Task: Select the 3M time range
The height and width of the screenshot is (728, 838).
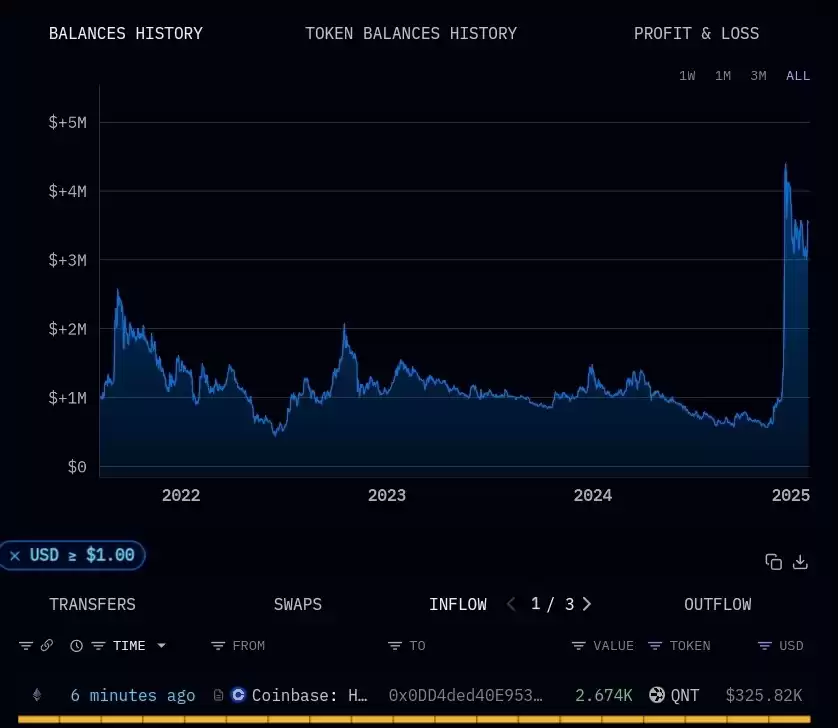Action: (x=758, y=76)
